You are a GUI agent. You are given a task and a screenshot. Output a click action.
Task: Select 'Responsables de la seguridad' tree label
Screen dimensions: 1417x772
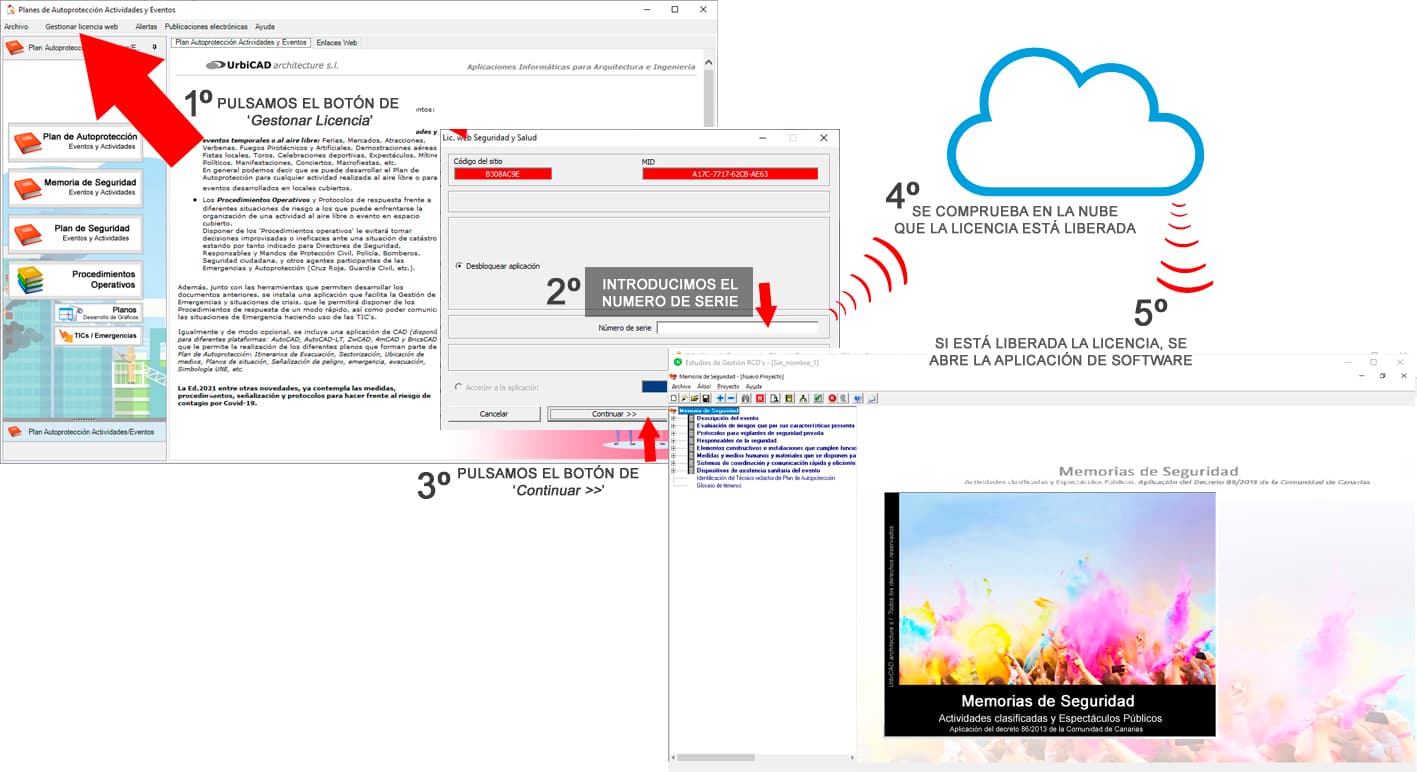737,441
